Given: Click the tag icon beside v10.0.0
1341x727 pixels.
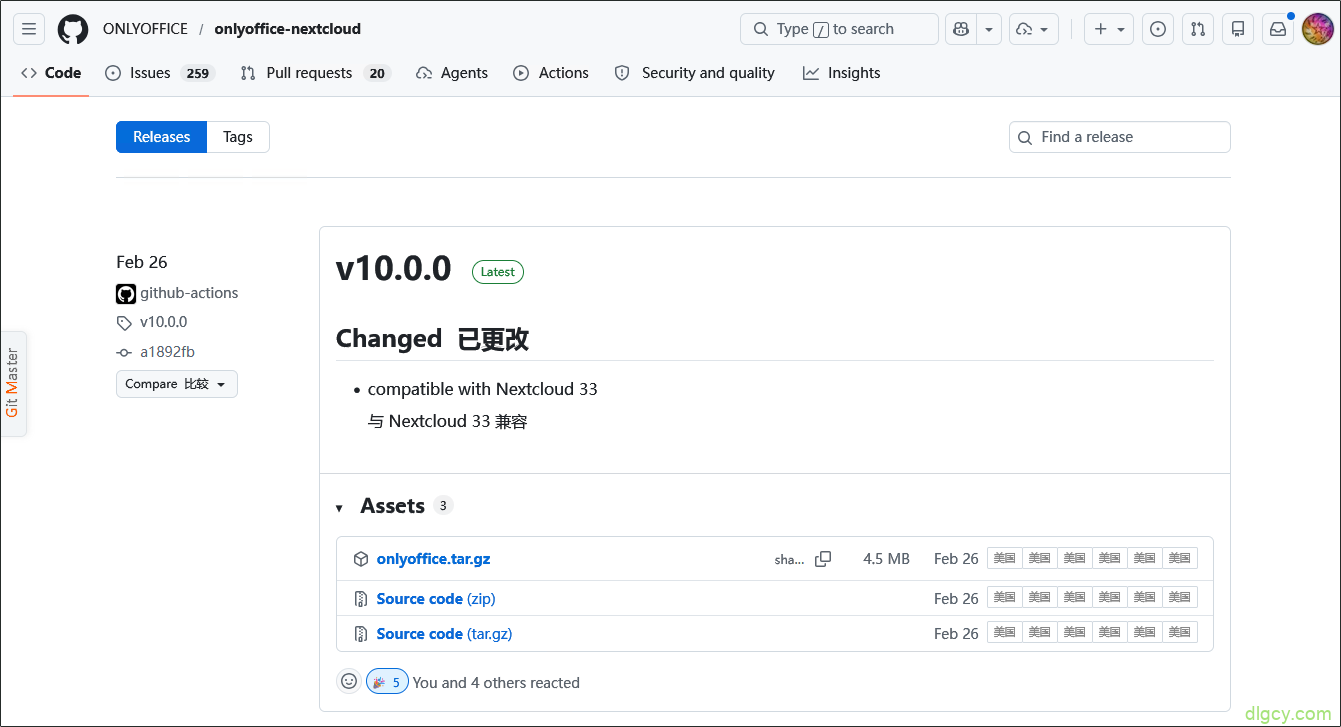Looking at the screenshot, I should click(124, 323).
